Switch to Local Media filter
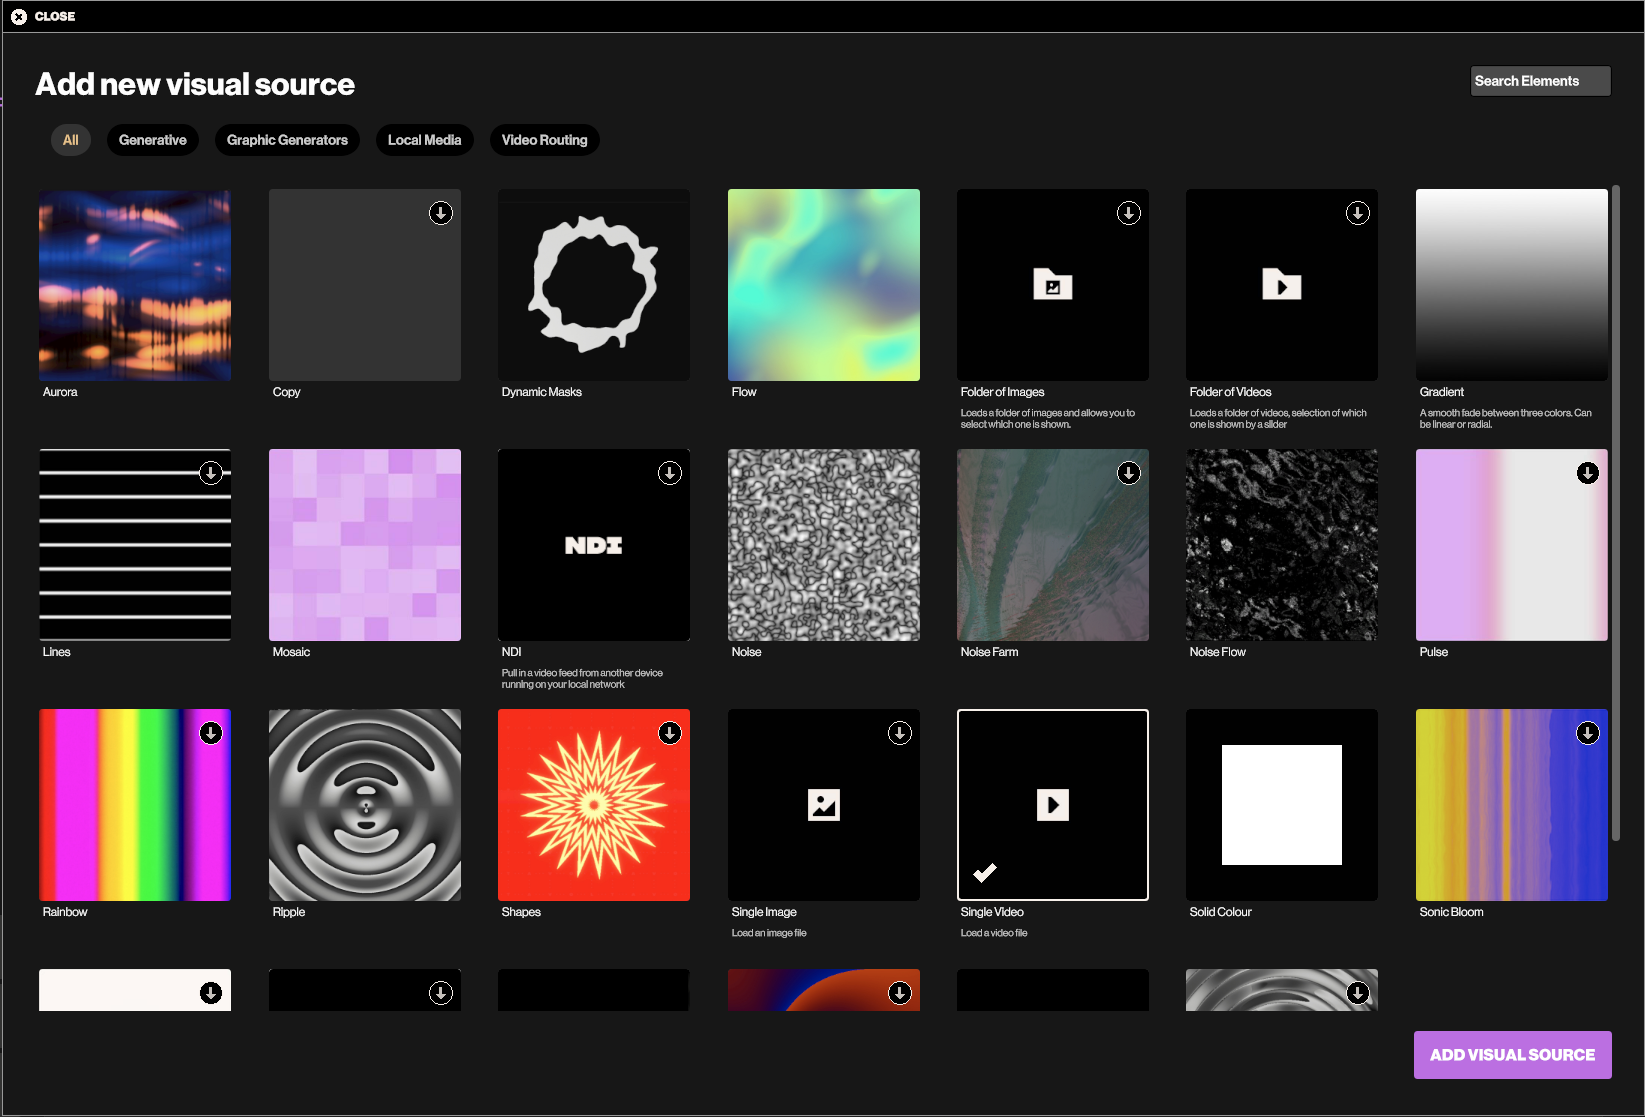 (425, 140)
